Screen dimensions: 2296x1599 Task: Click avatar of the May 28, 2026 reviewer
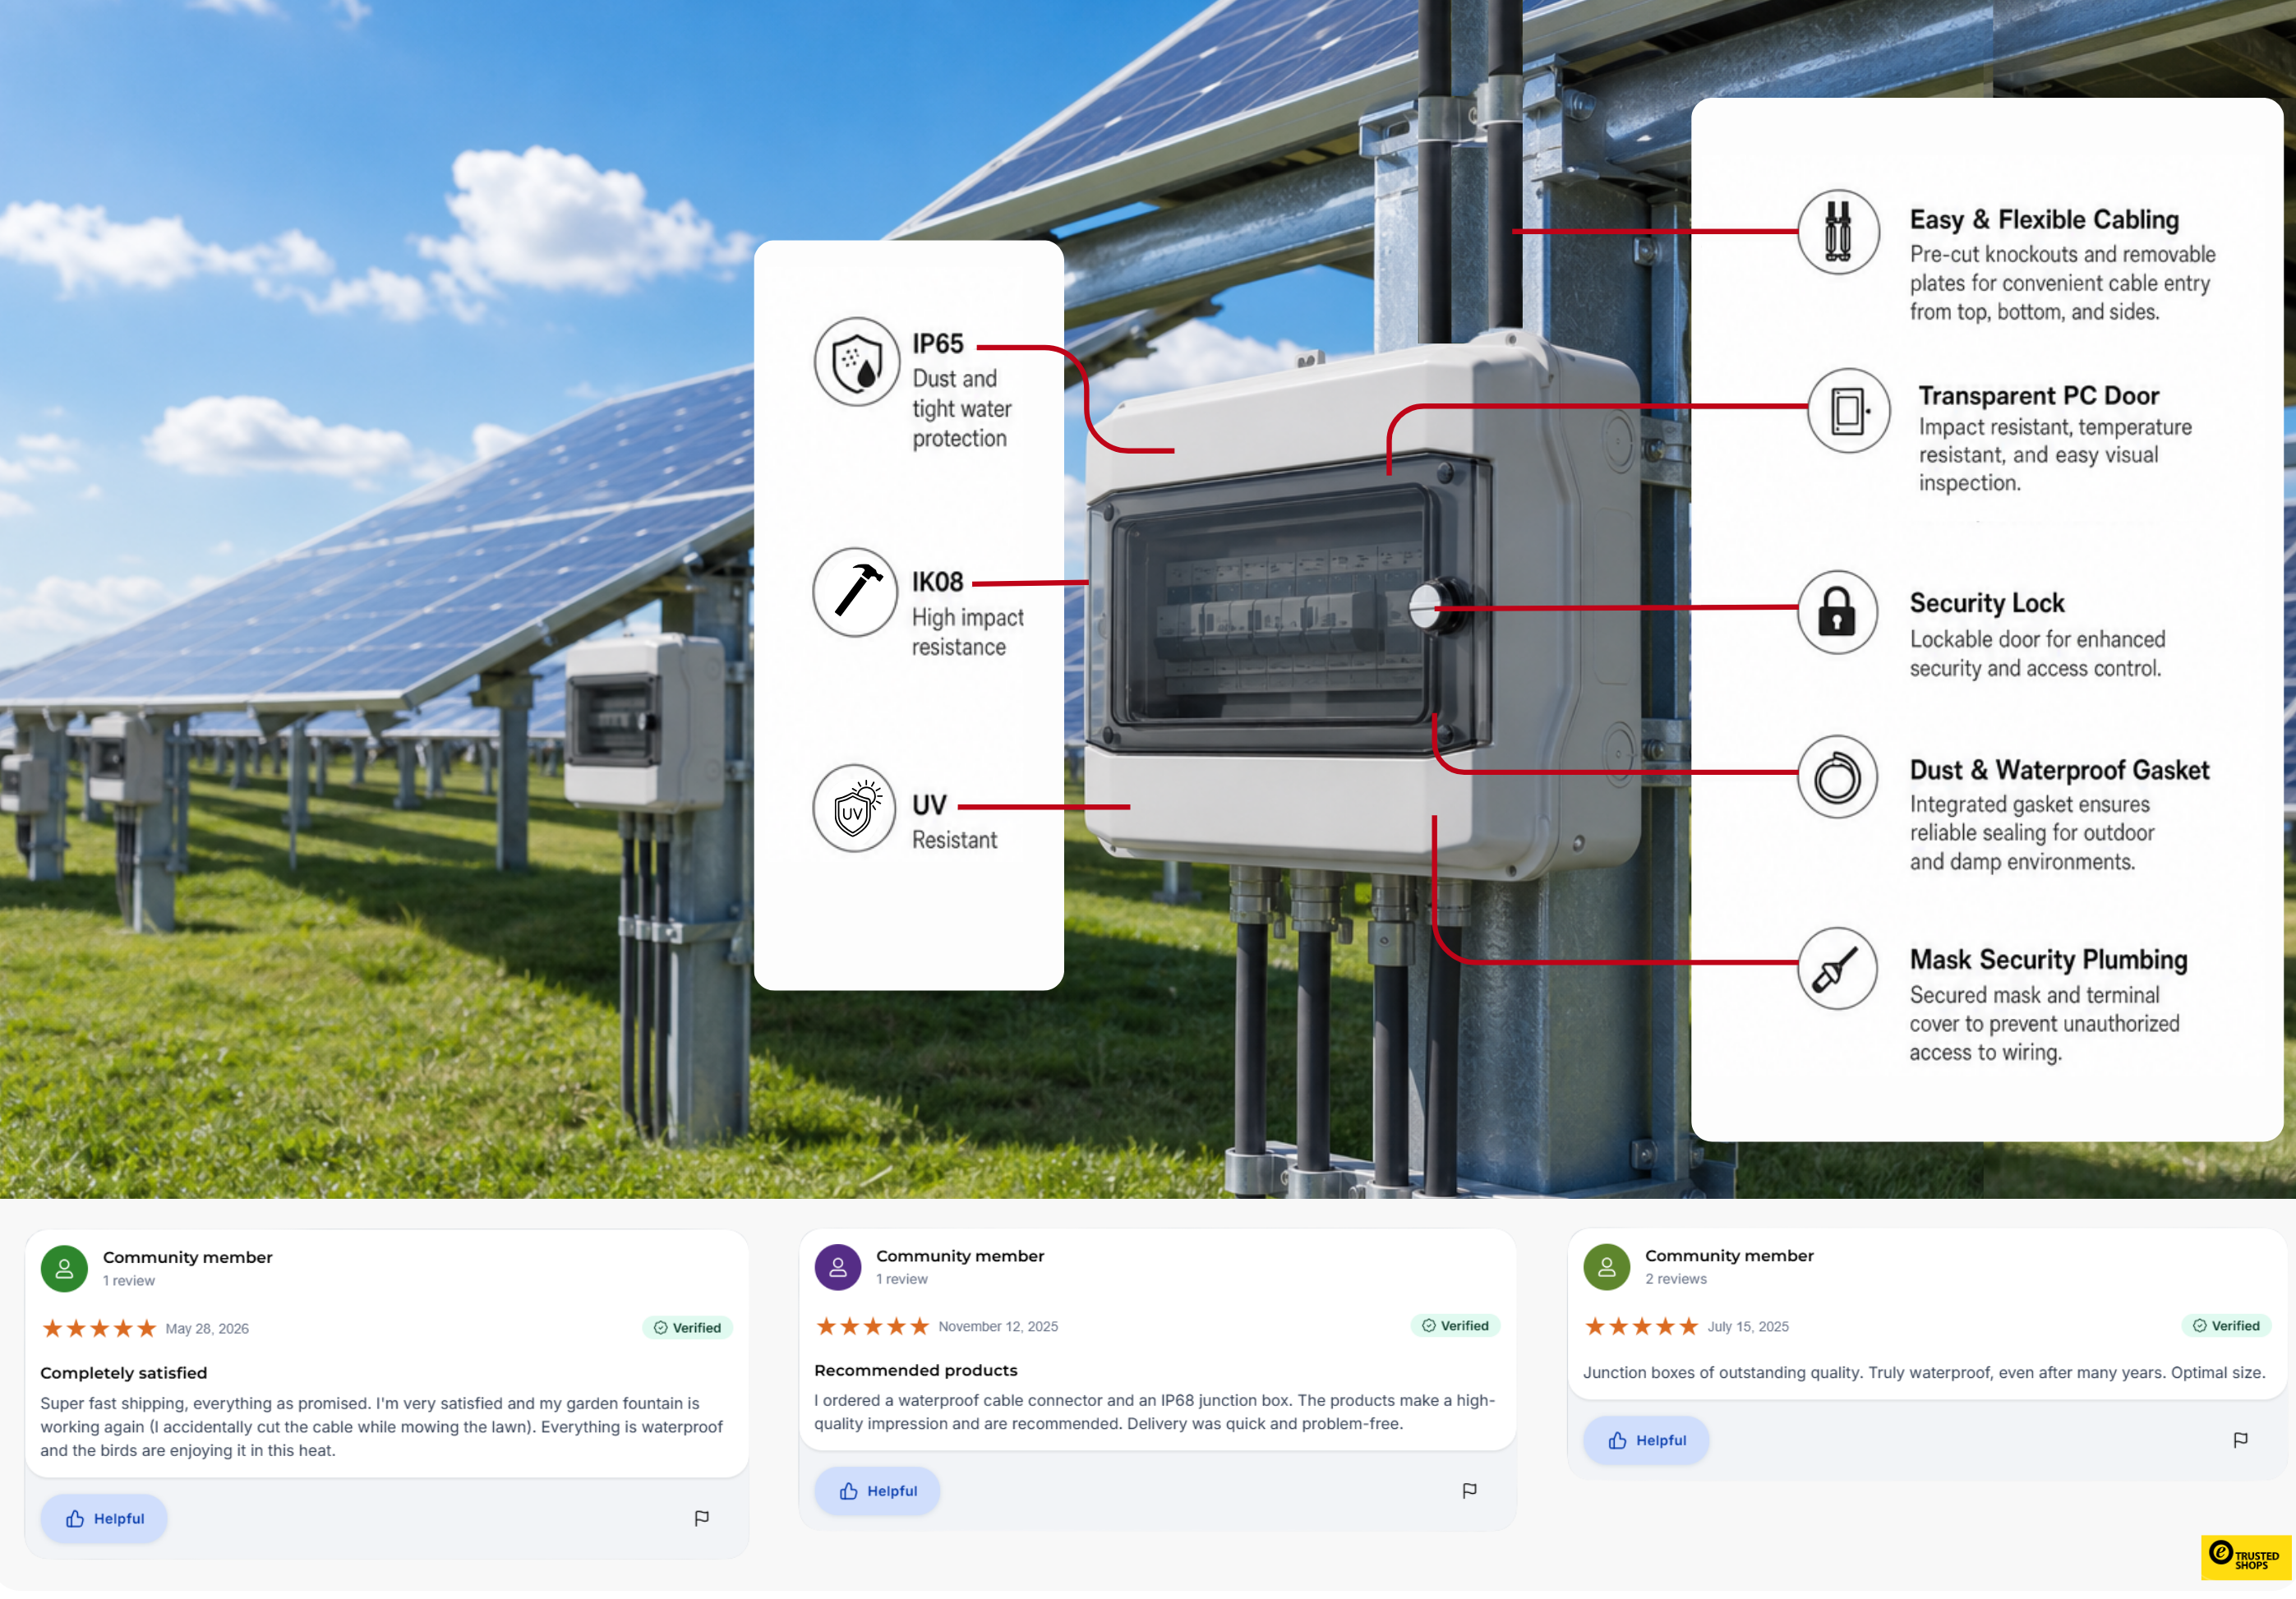pyautogui.click(x=64, y=1268)
